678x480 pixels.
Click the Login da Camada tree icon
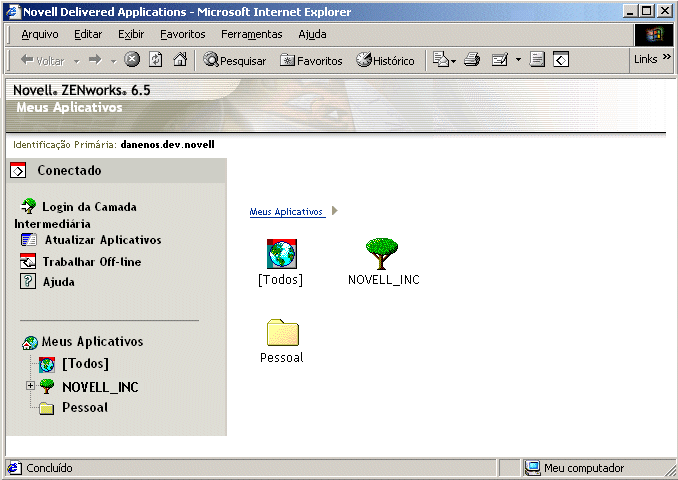click(29, 206)
